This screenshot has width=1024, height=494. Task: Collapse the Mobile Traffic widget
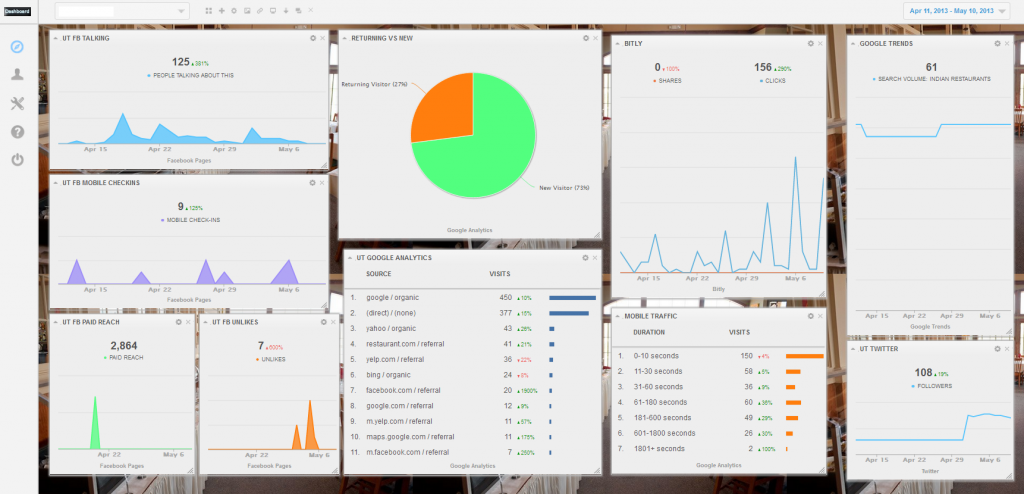[618, 316]
